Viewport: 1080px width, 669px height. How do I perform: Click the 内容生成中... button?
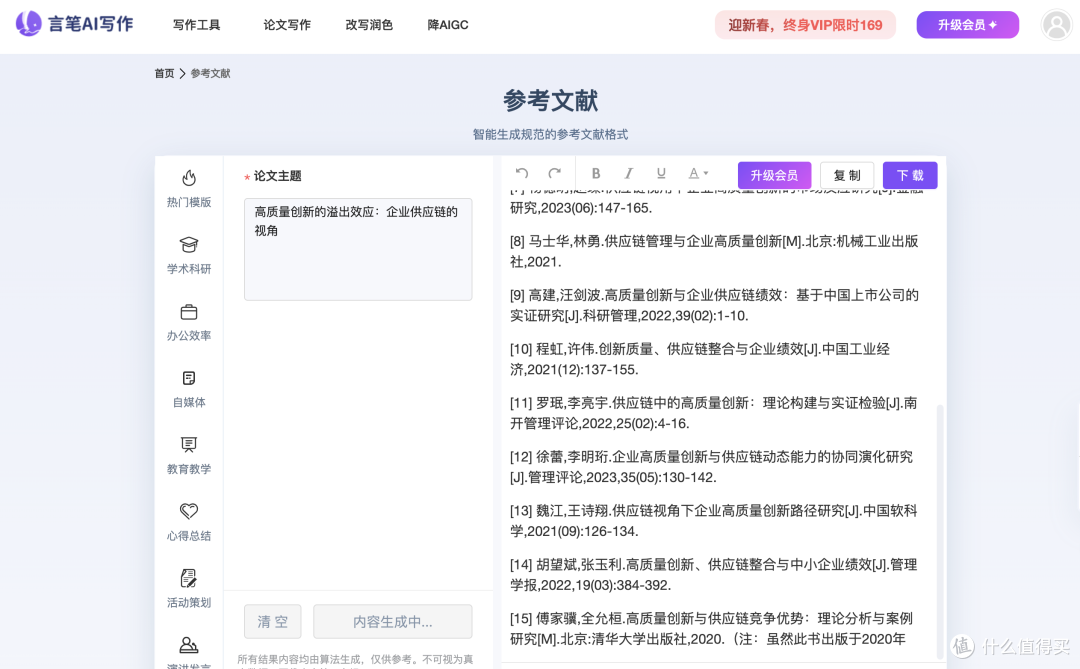[x=393, y=621]
